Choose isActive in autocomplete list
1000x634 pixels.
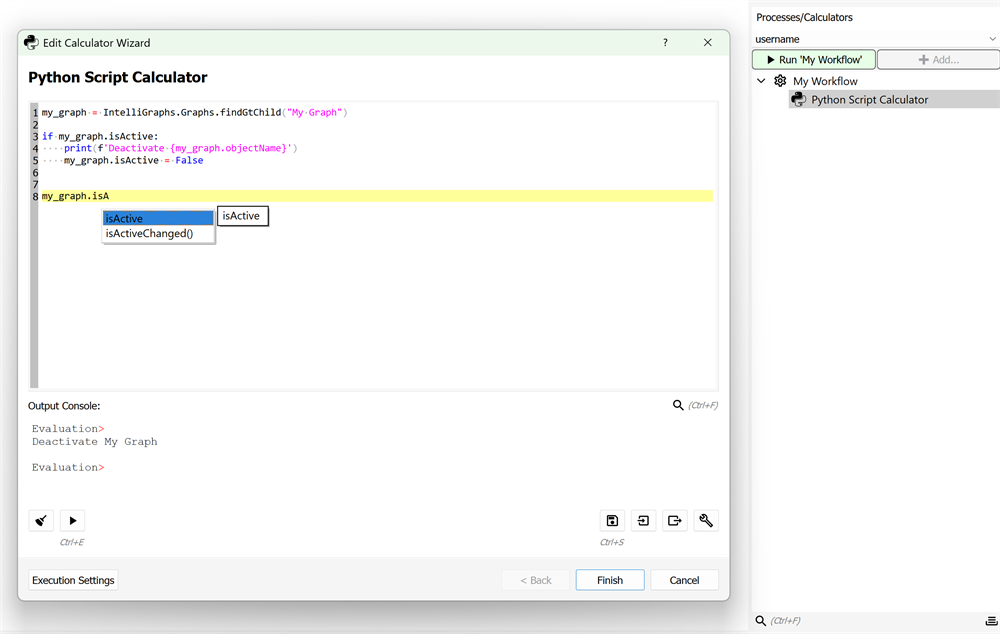click(158, 218)
